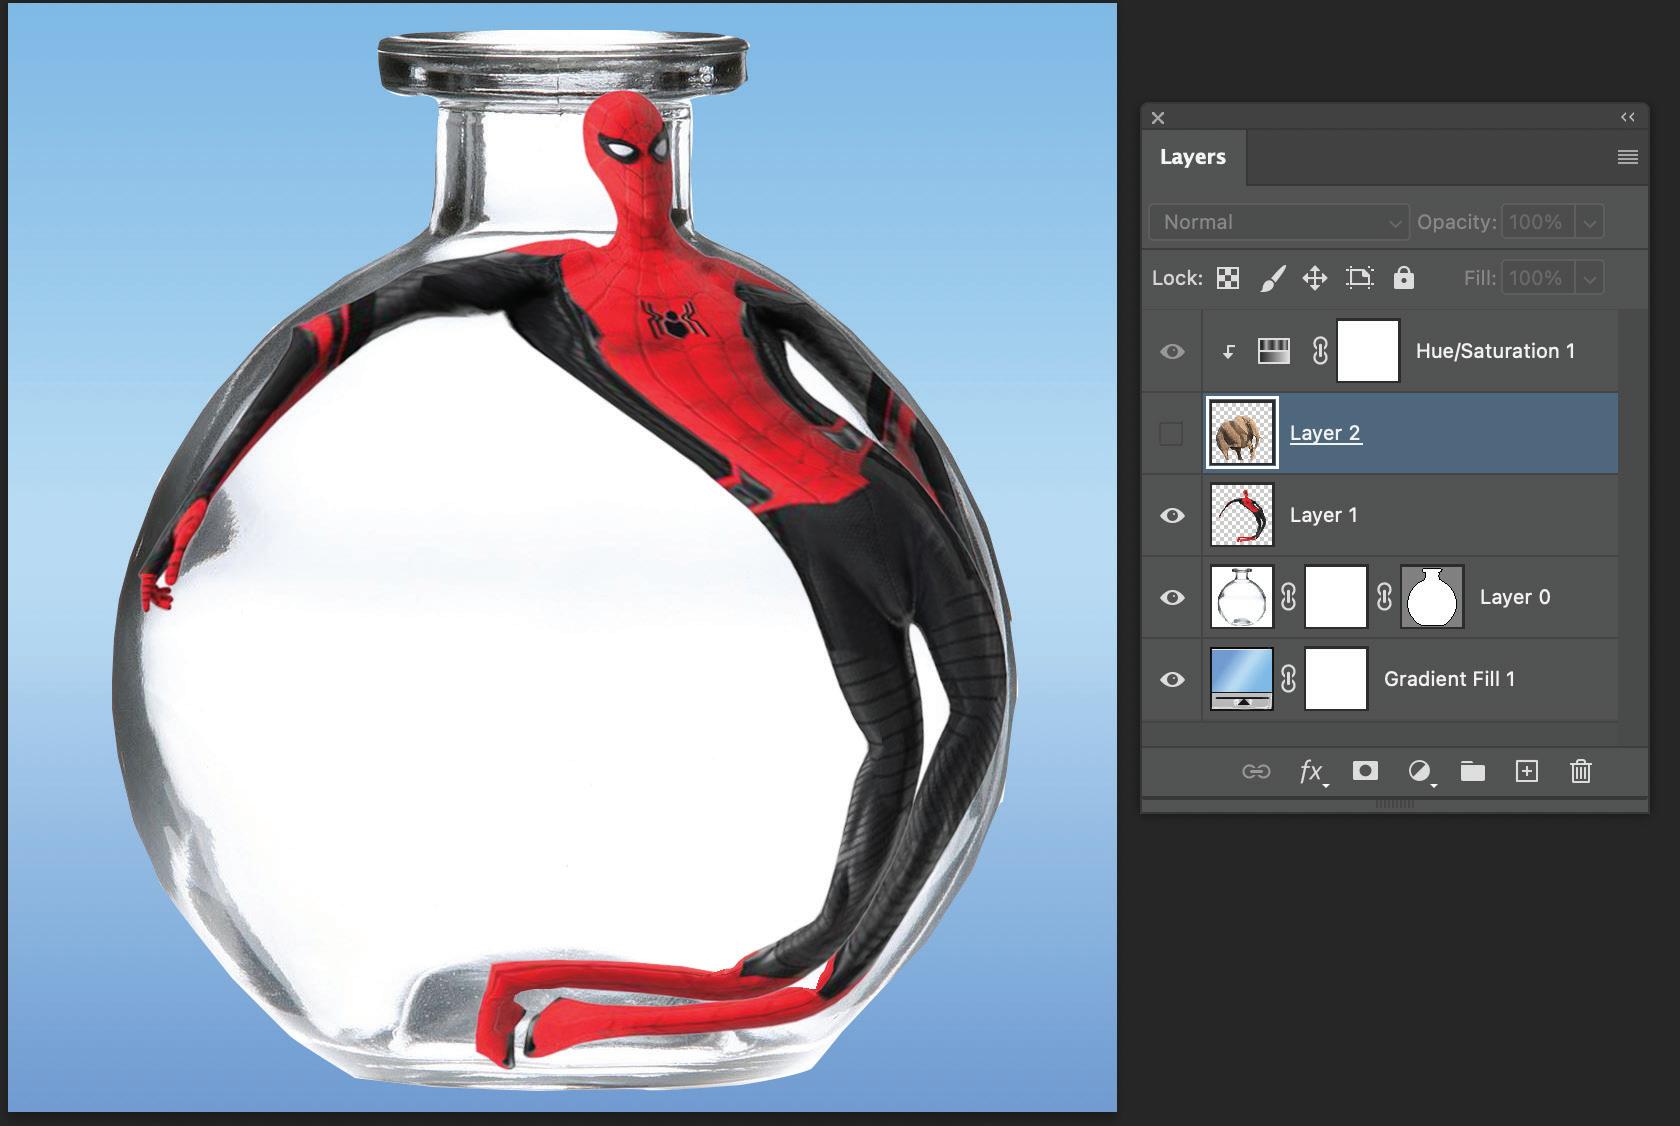Click the Layers panel resize grip
Screen dimensions: 1680x1126
[1395, 804]
